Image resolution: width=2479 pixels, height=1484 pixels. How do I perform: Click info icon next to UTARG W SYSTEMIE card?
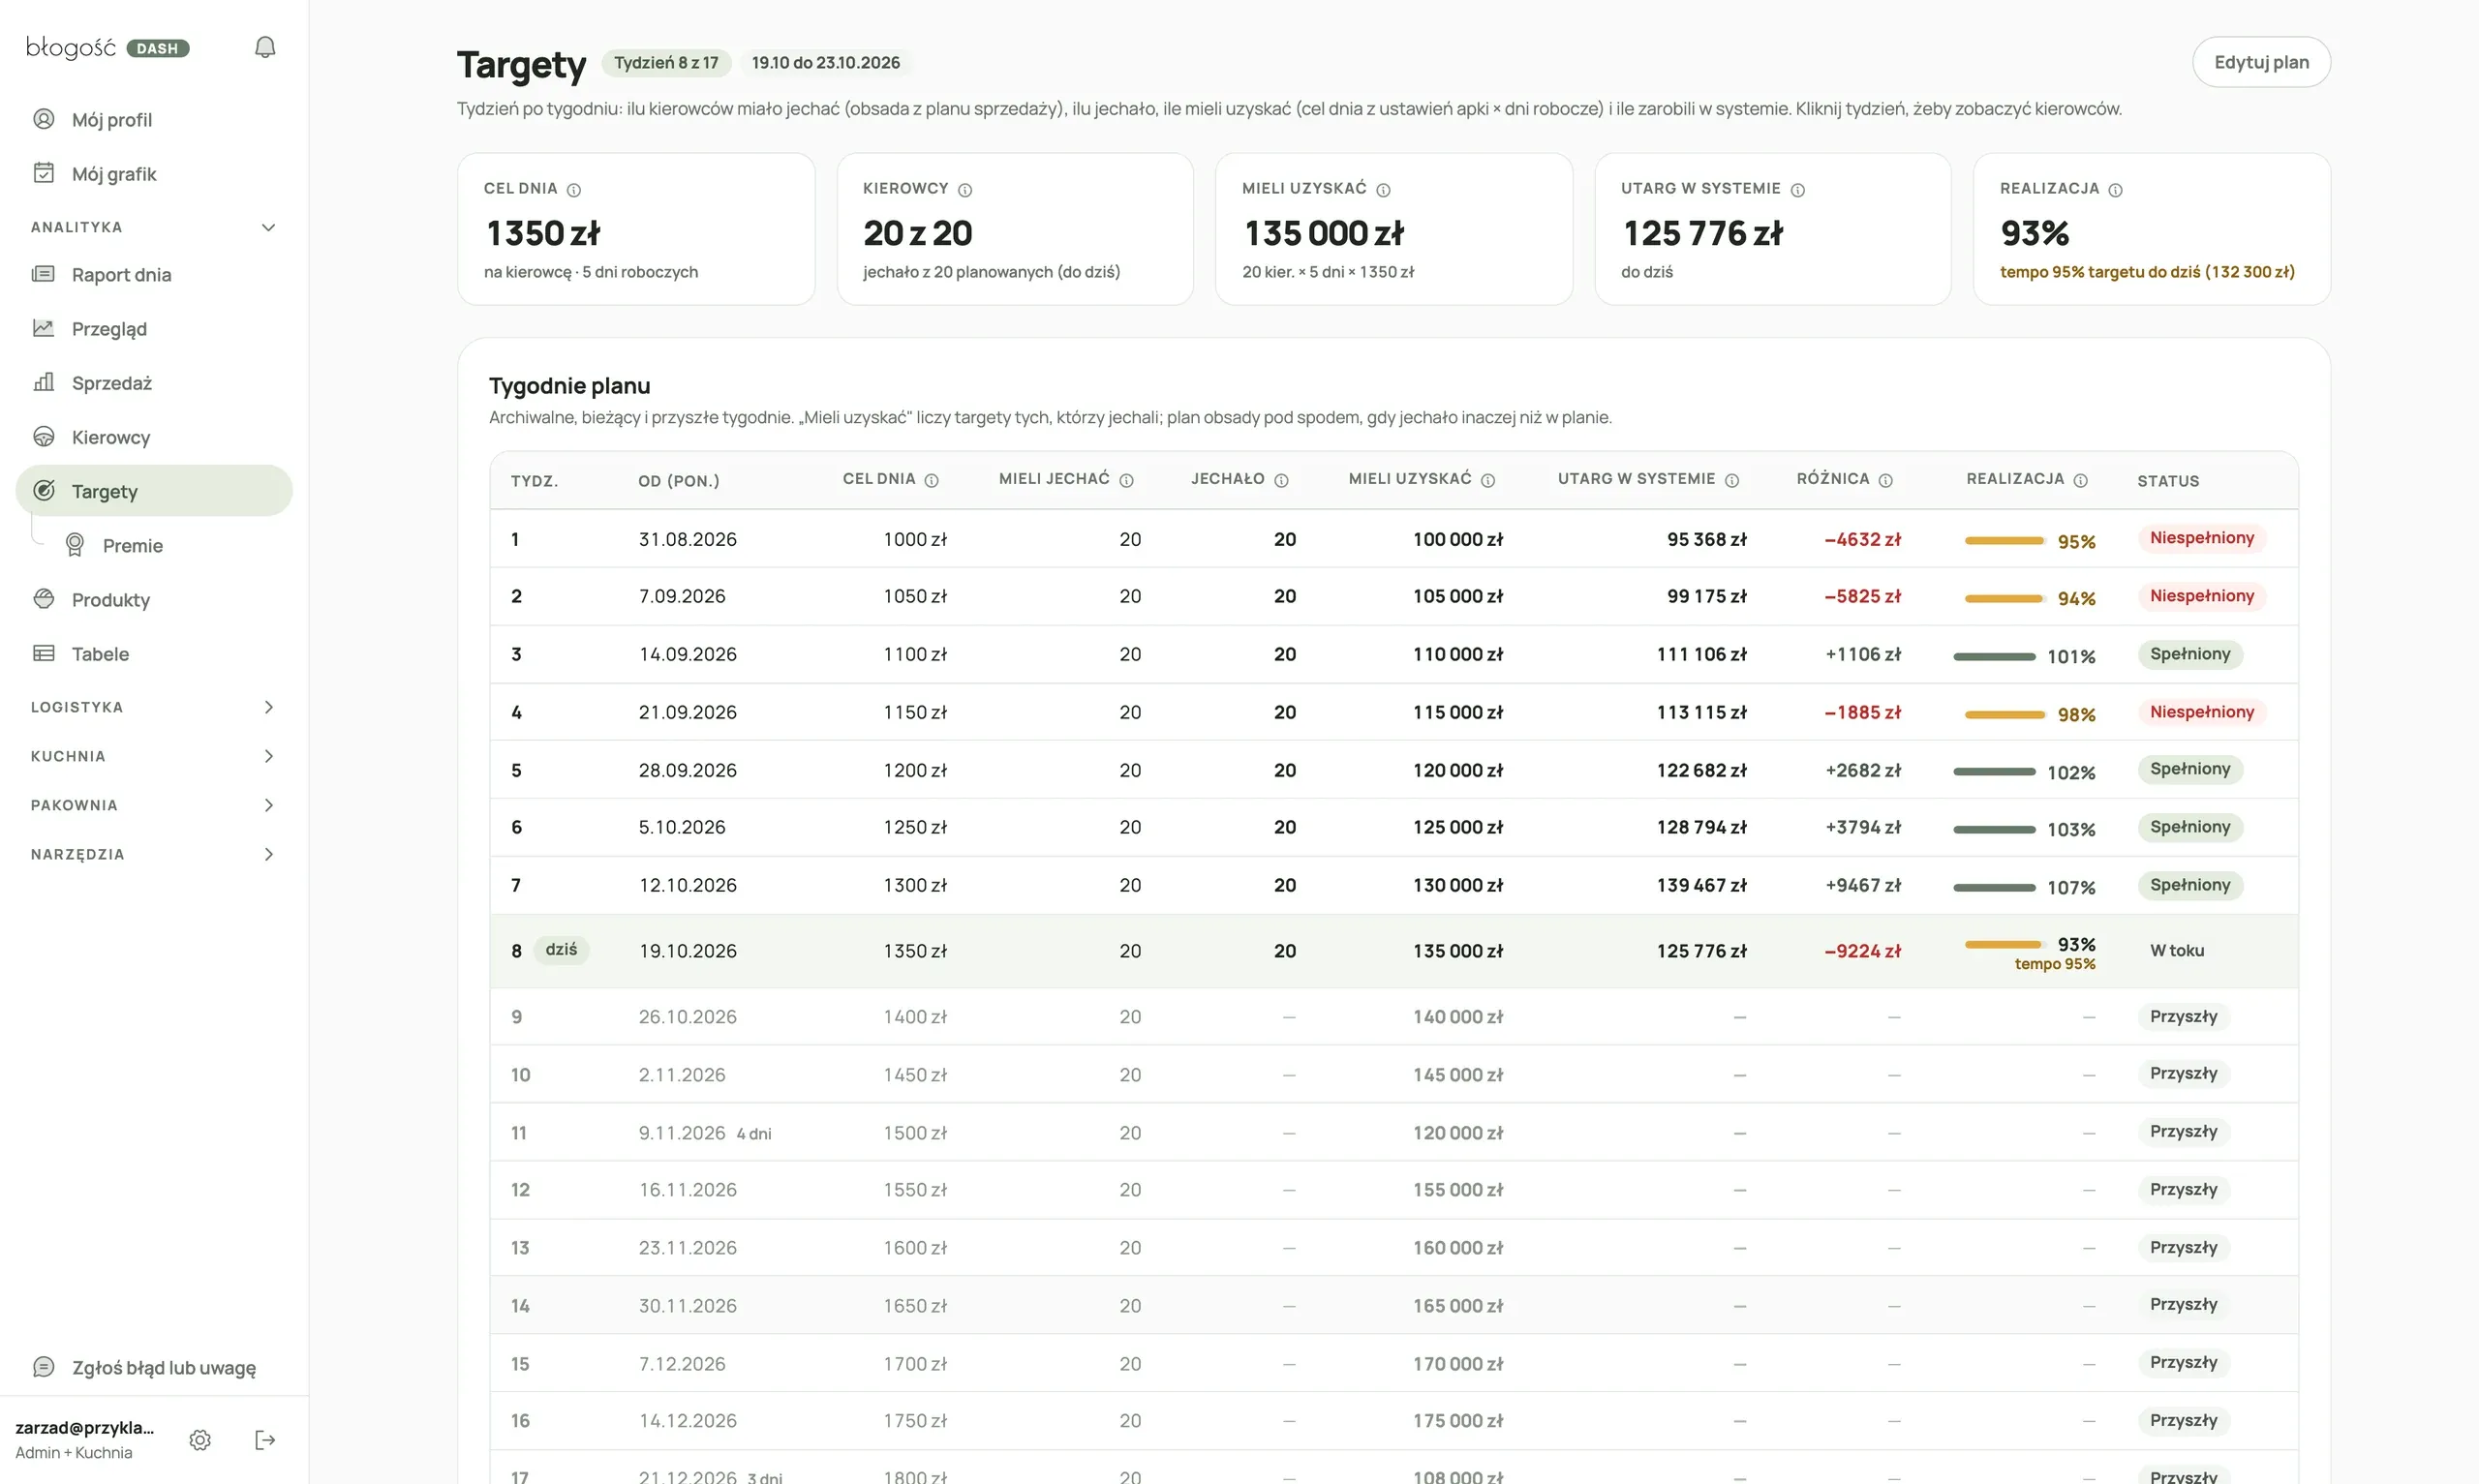click(1797, 190)
